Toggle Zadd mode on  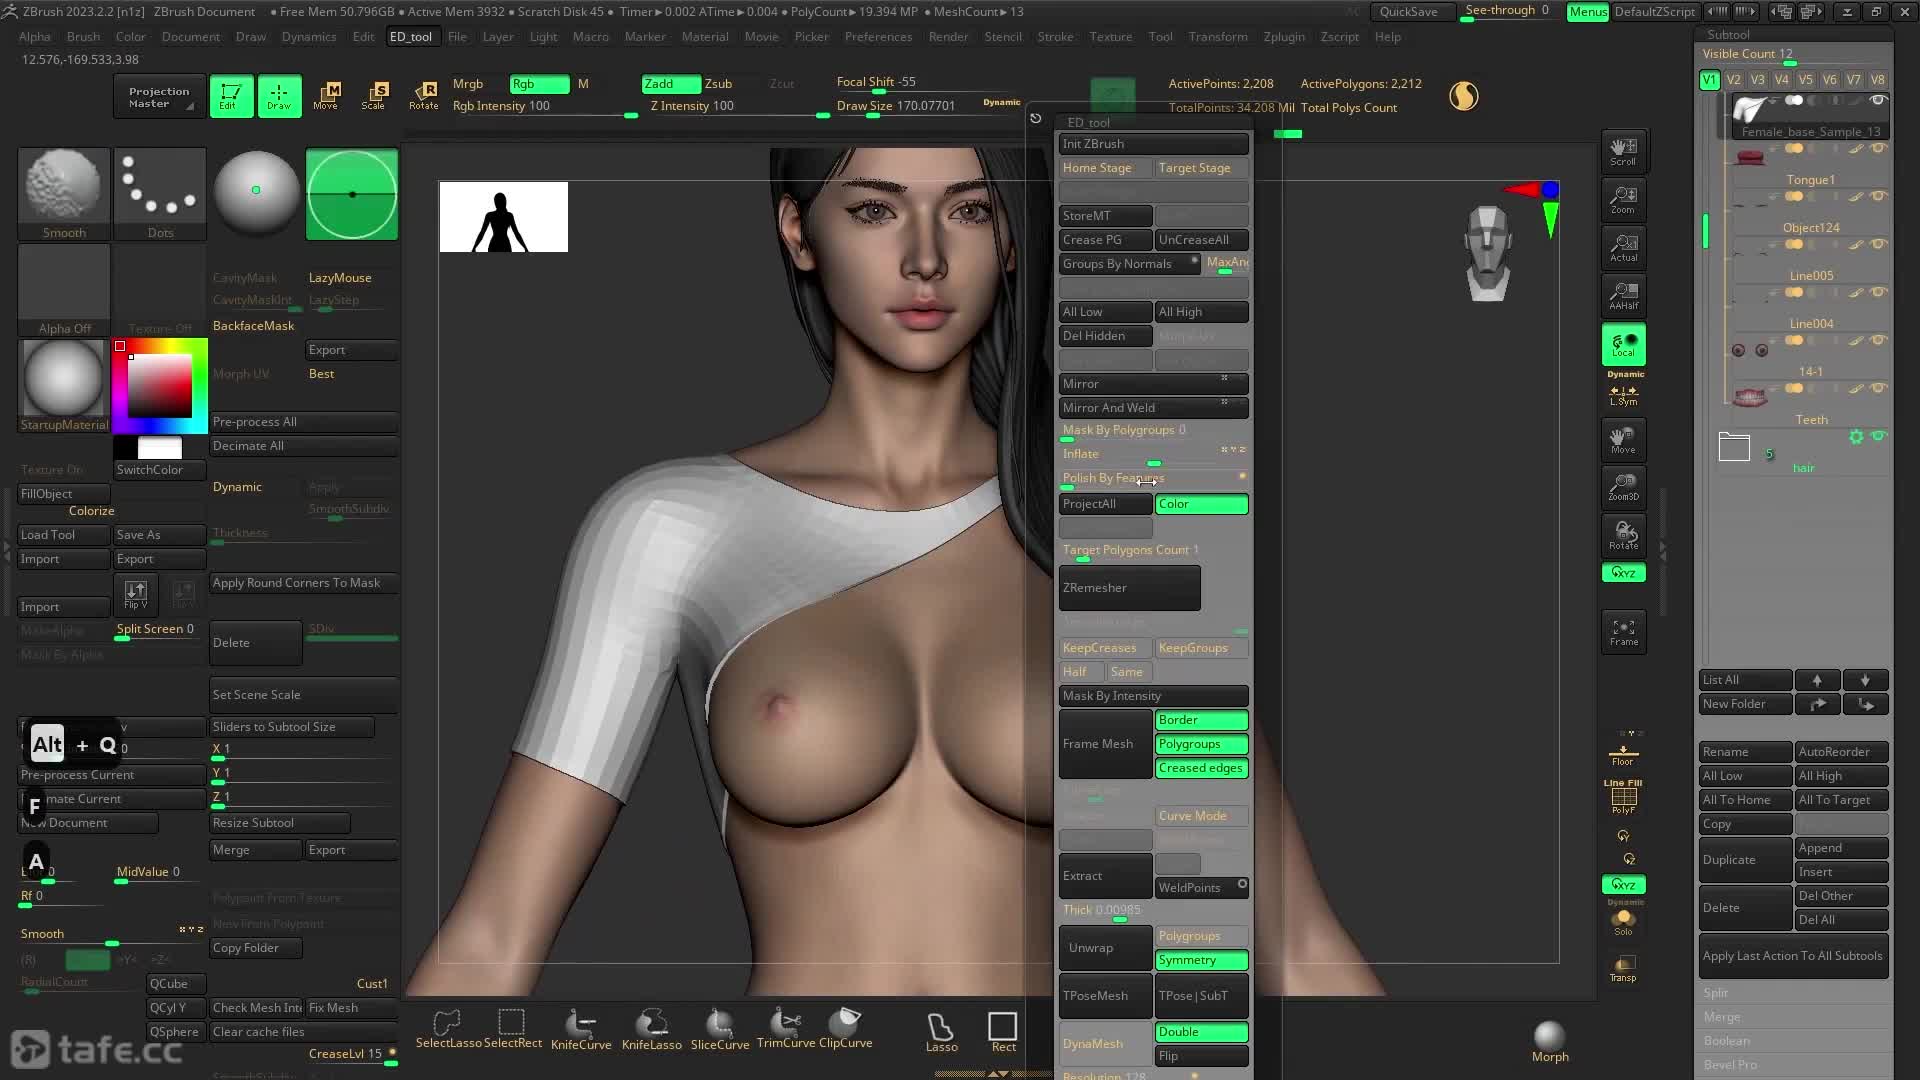pyautogui.click(x=670, y=84)
